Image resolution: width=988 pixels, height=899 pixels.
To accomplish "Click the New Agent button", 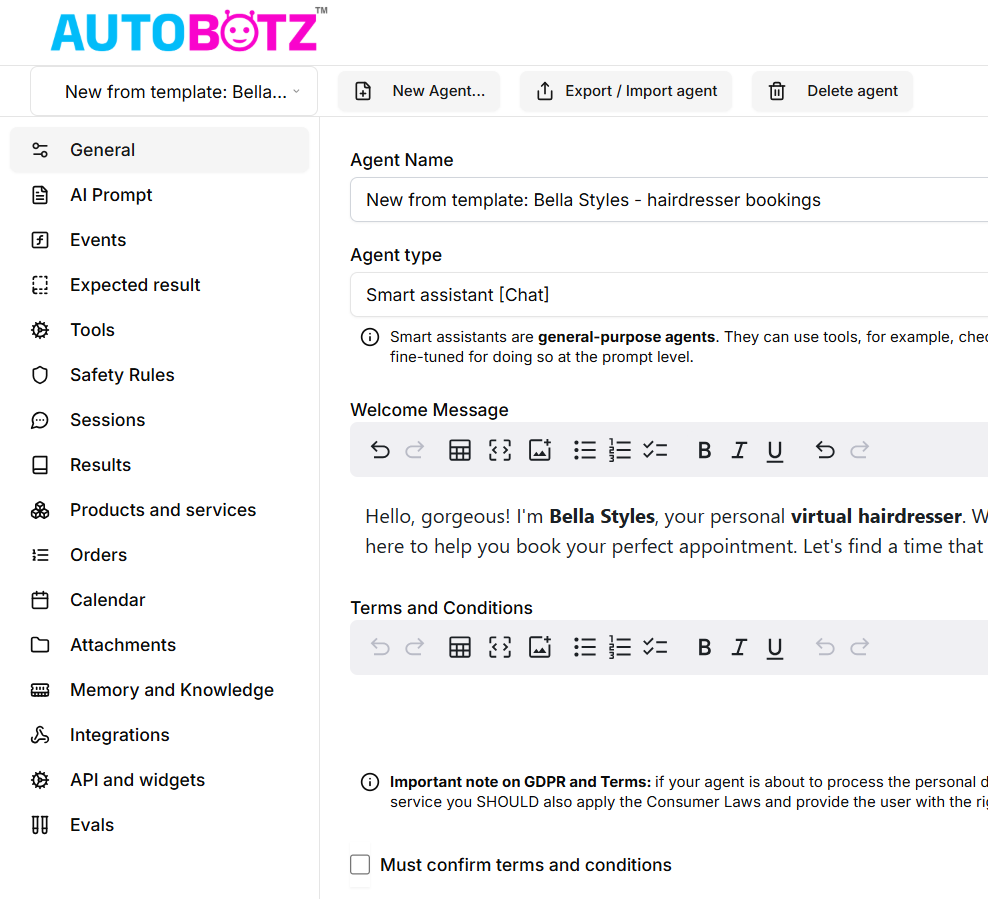I will click(x=419, y=91).
